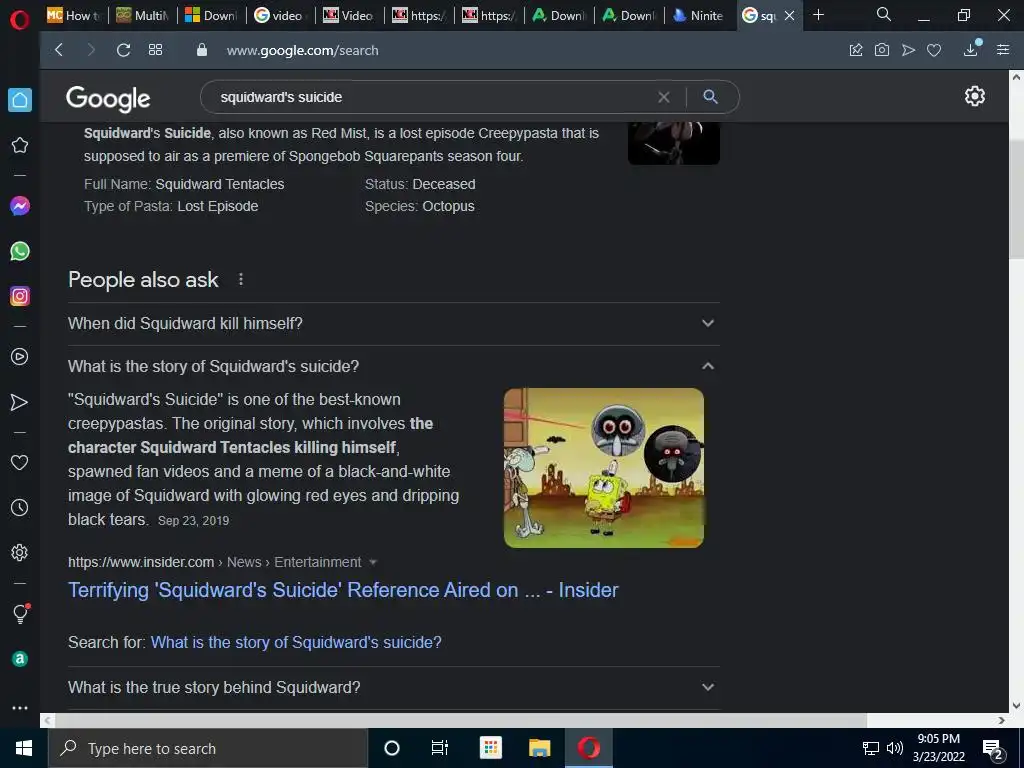Open speed dial grid icon in toolbar
The height and width of the screenshot is (768, 1024).
(x=155, y=50)
